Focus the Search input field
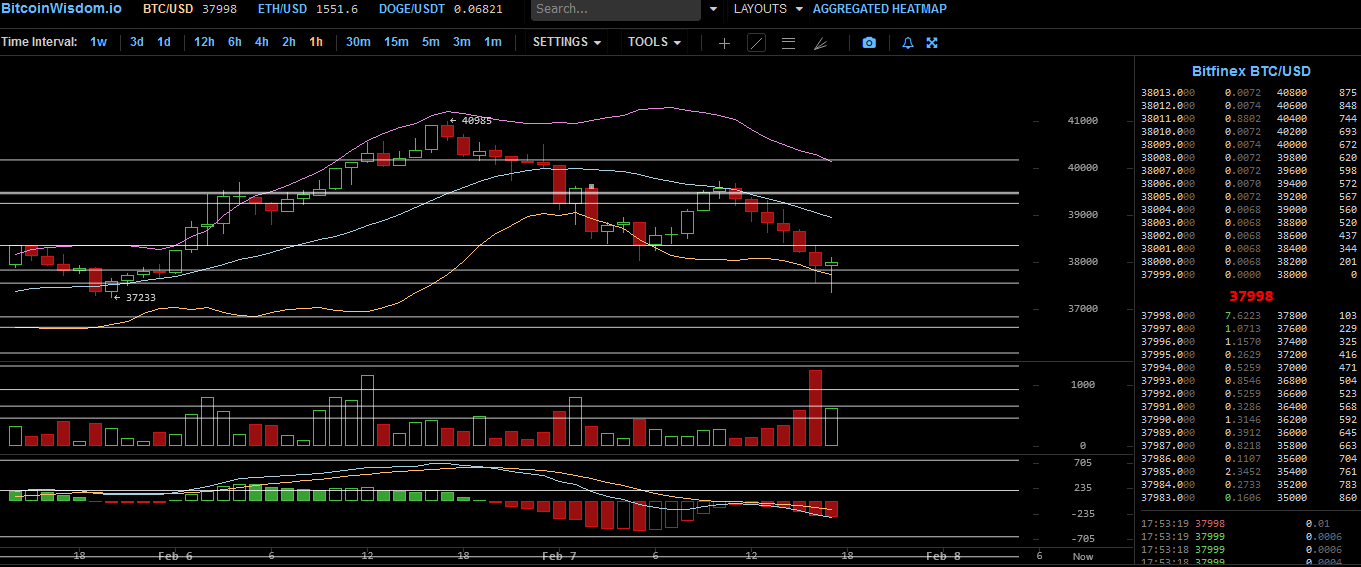1361x567 pixels. (616, 9)
